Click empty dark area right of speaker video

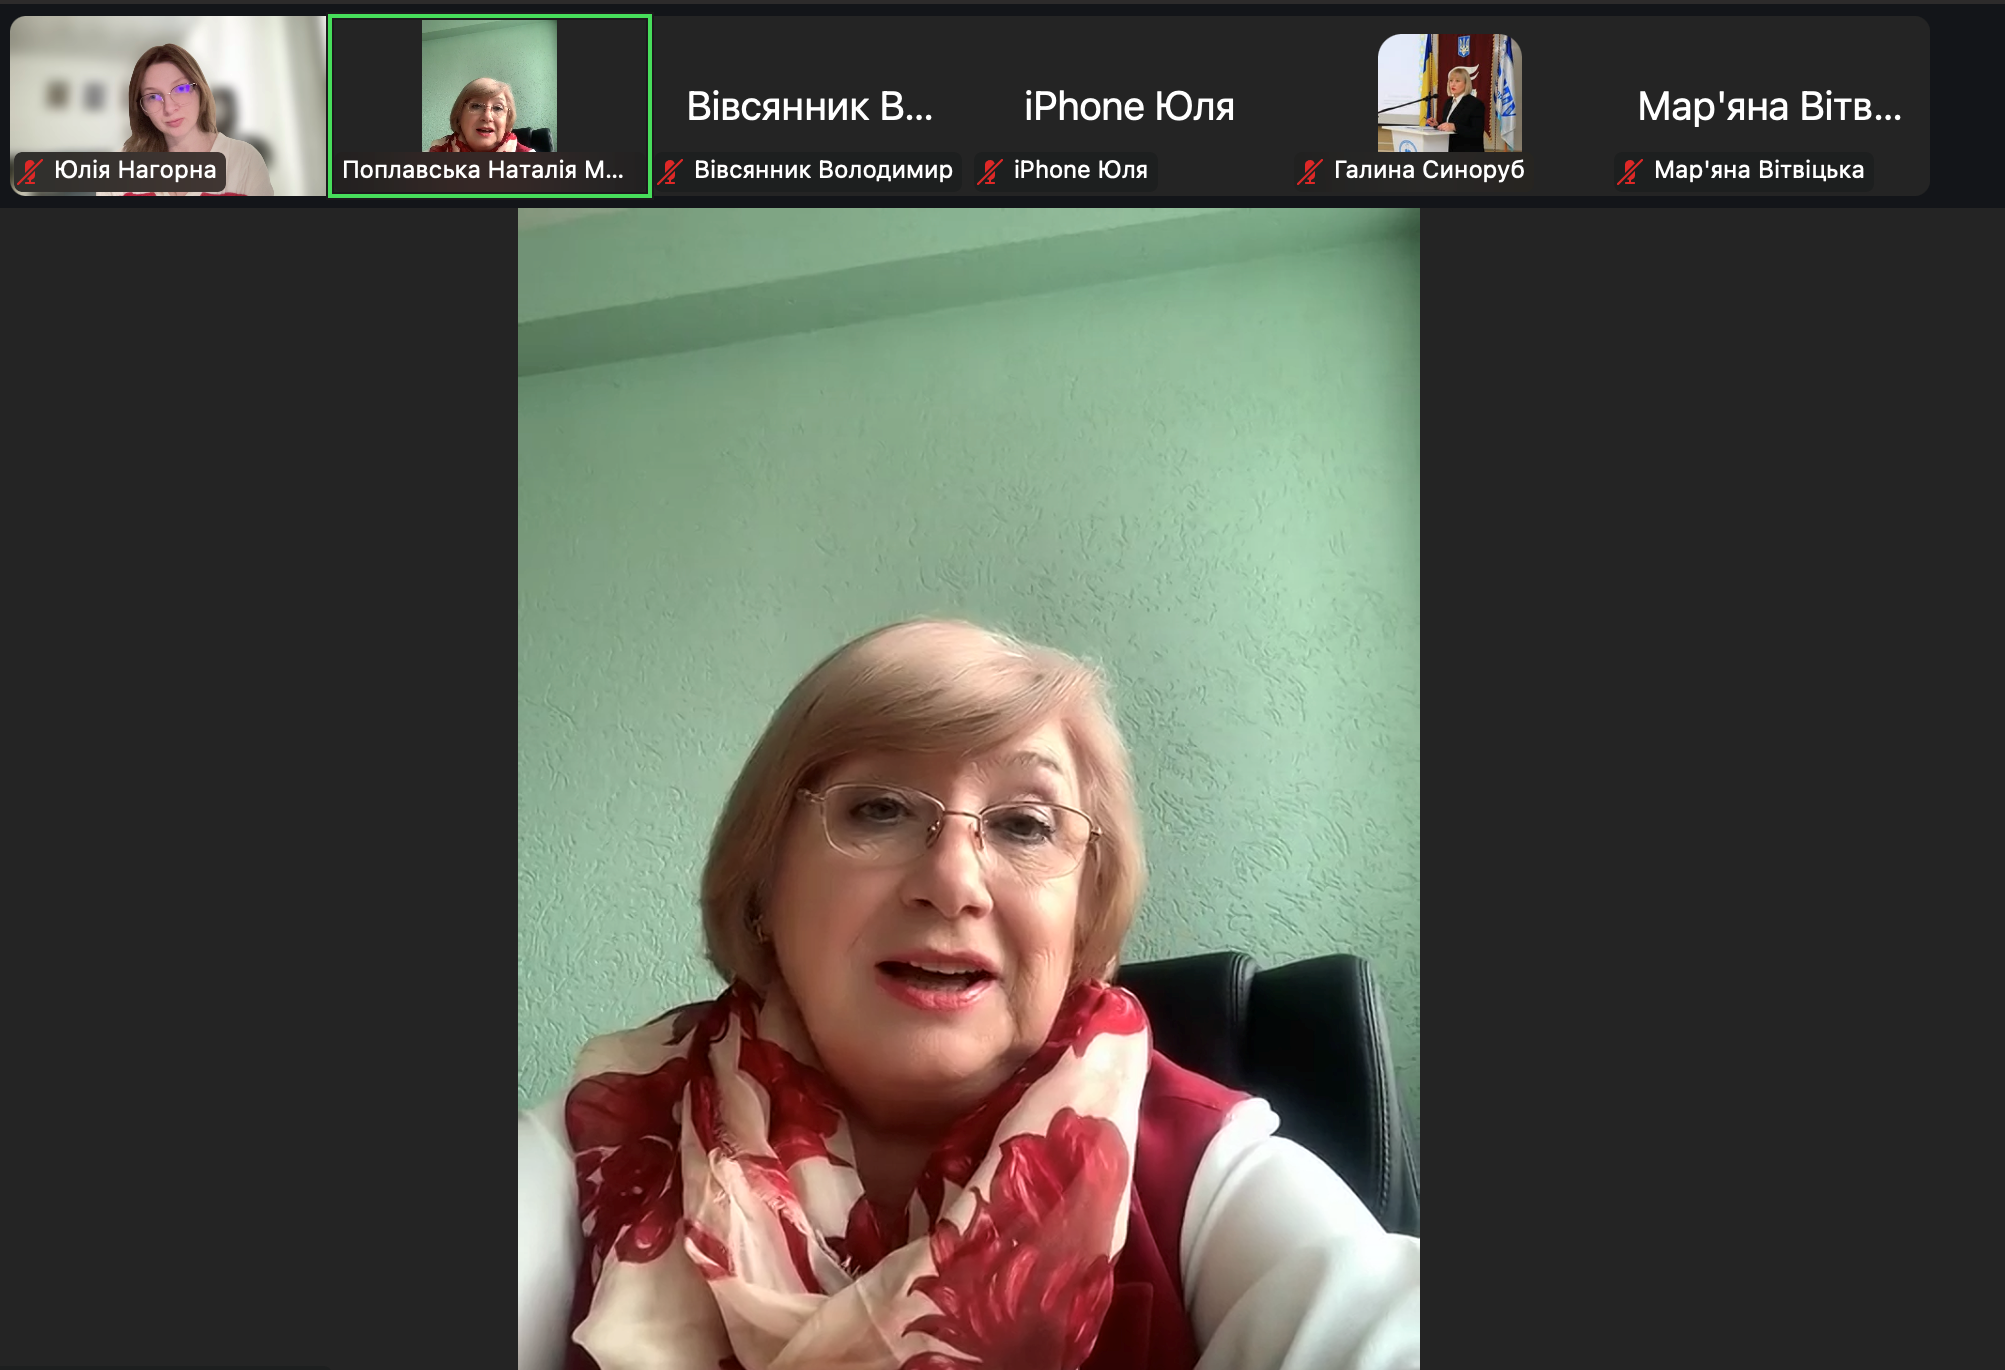click(1710, 788)
